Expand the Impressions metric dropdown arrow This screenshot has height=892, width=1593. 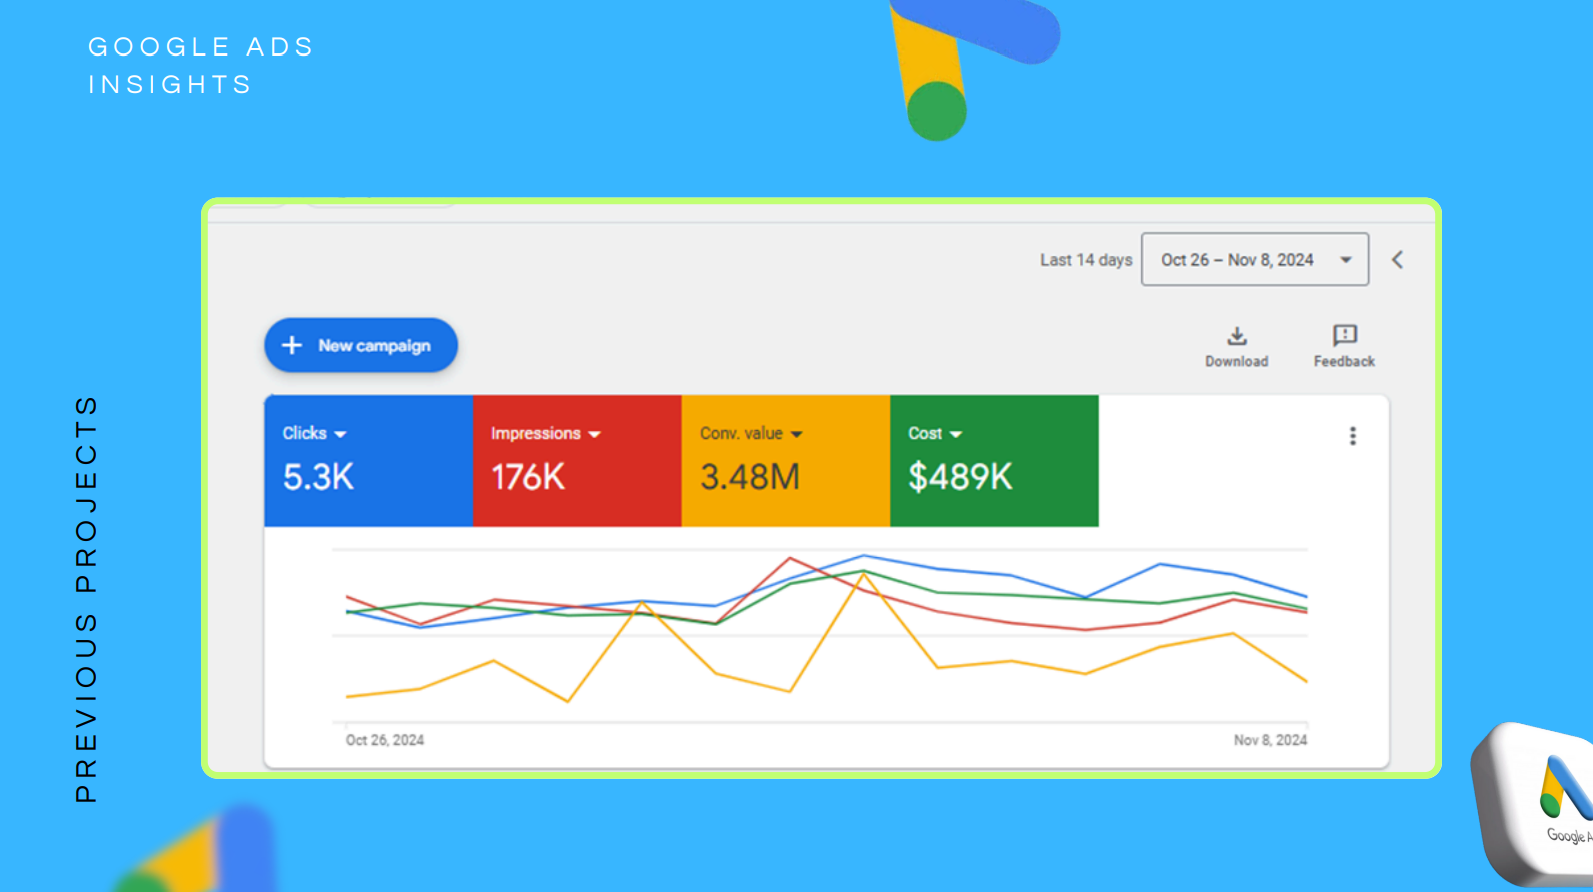click(x=594, y=434)
